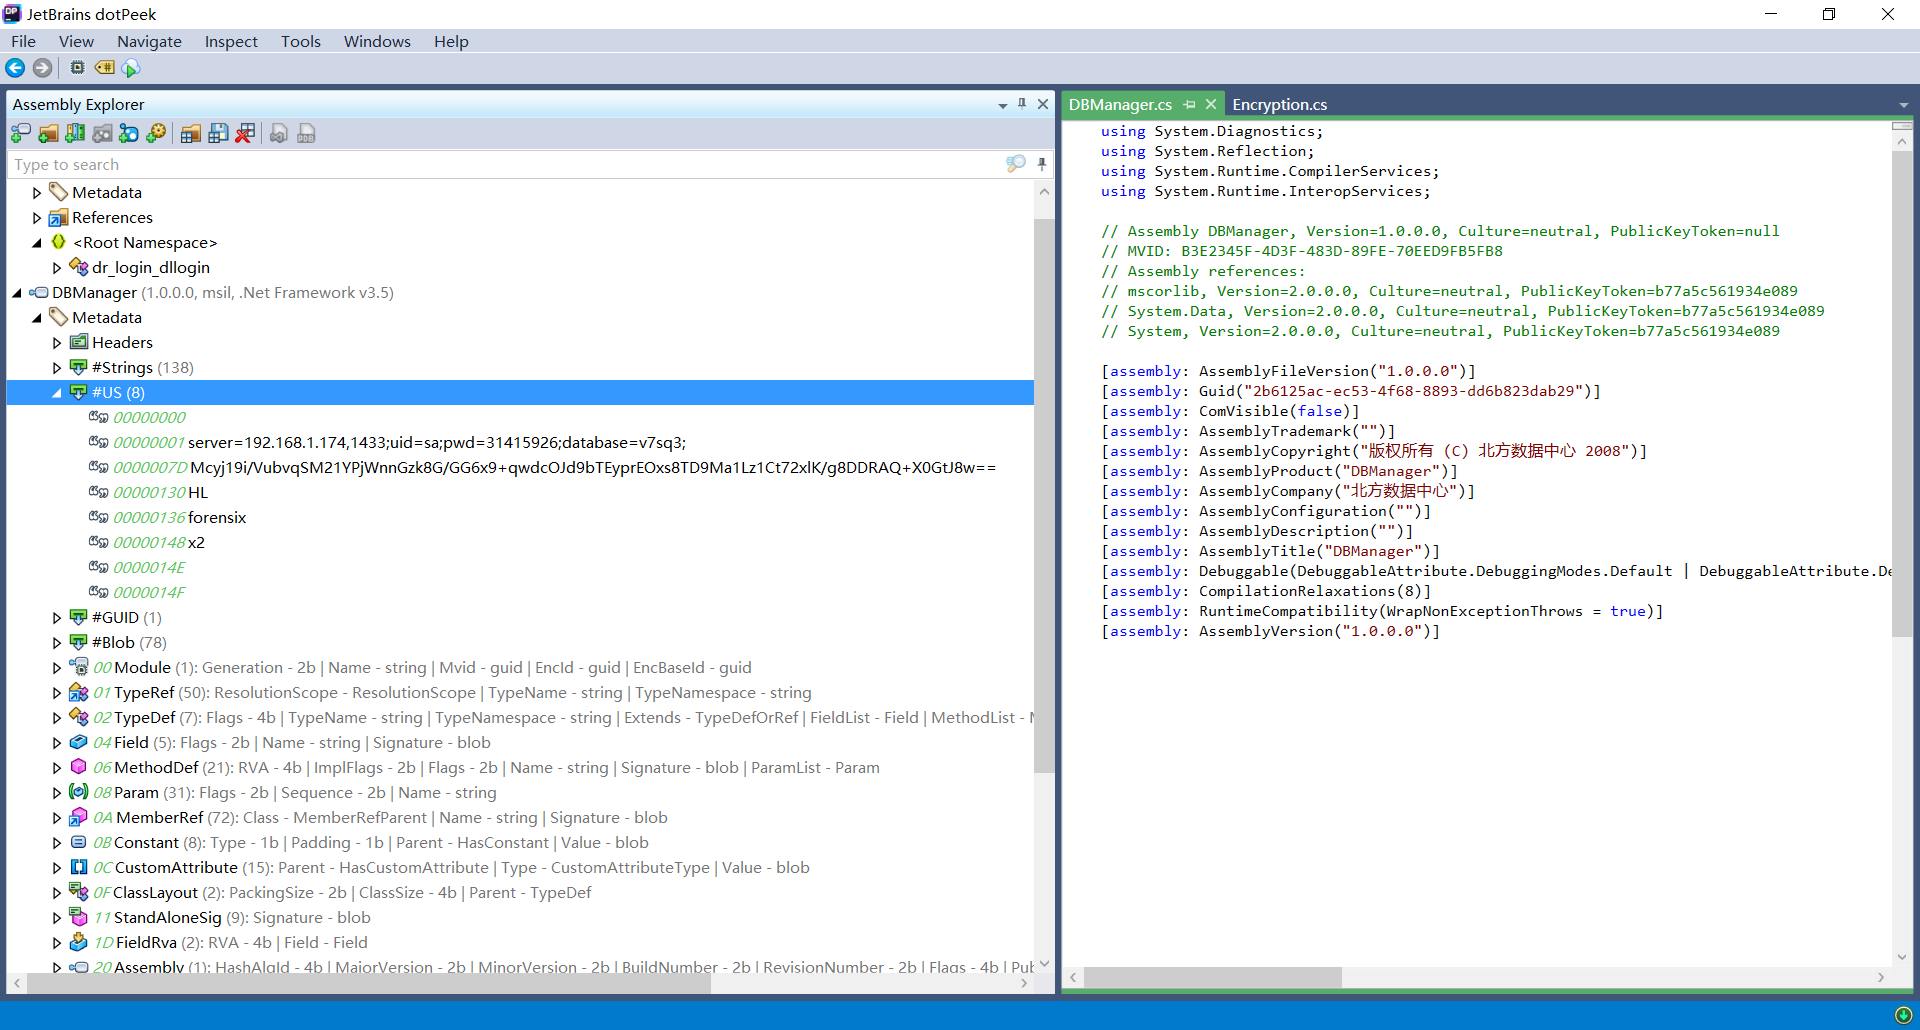
Task: Expand the References node
Action: pos(37,218)
